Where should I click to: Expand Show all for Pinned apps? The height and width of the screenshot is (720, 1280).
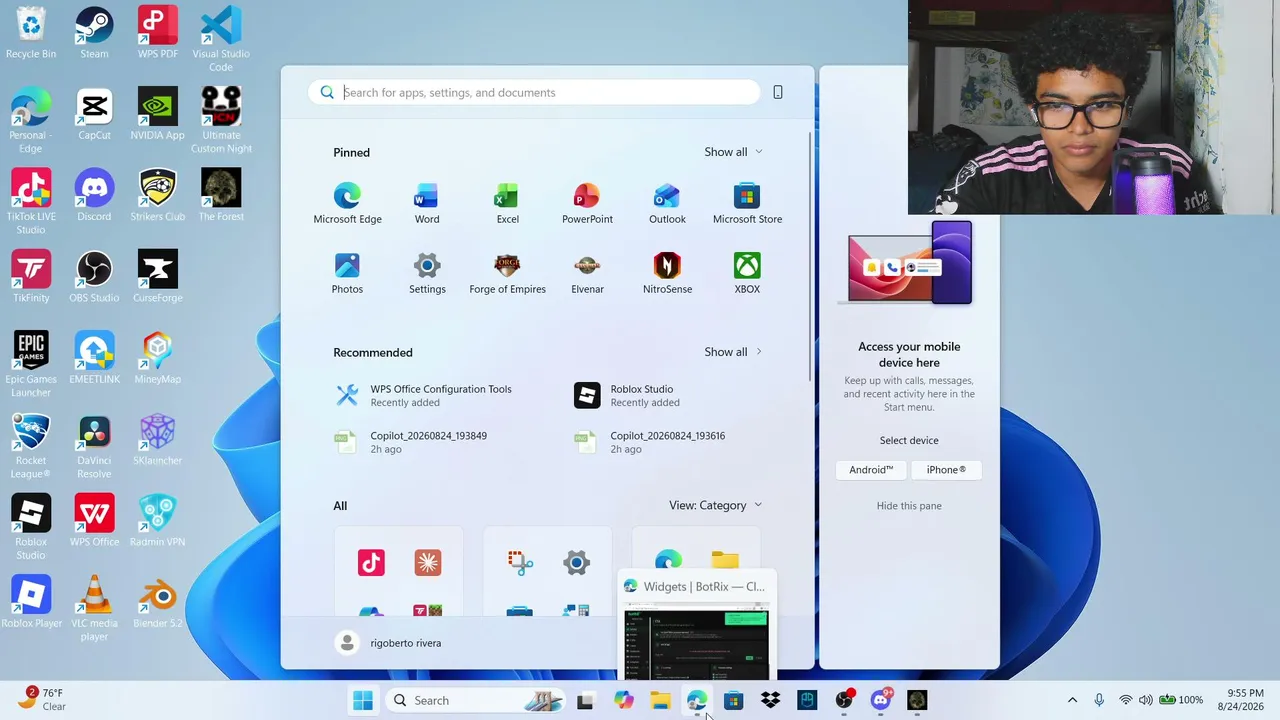tap(733, 152)
